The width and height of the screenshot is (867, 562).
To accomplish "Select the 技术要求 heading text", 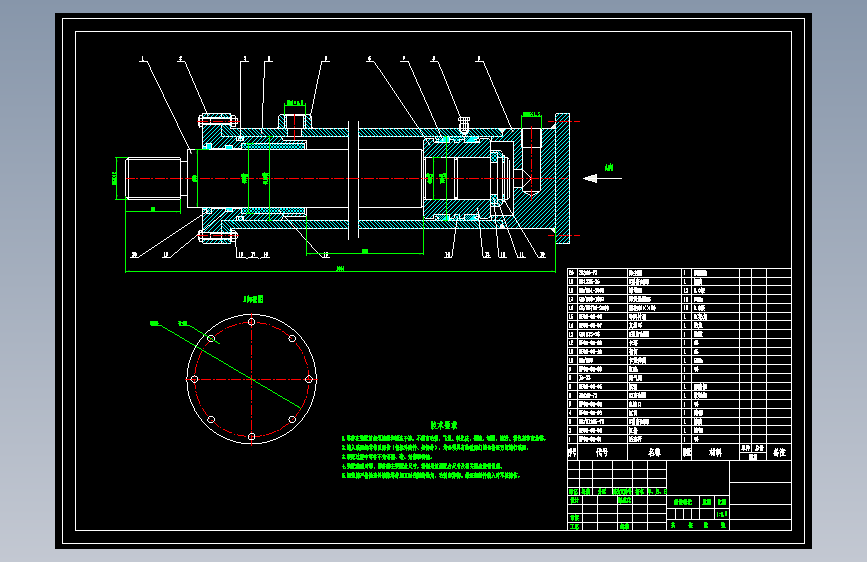I will (x=444, y=425).
